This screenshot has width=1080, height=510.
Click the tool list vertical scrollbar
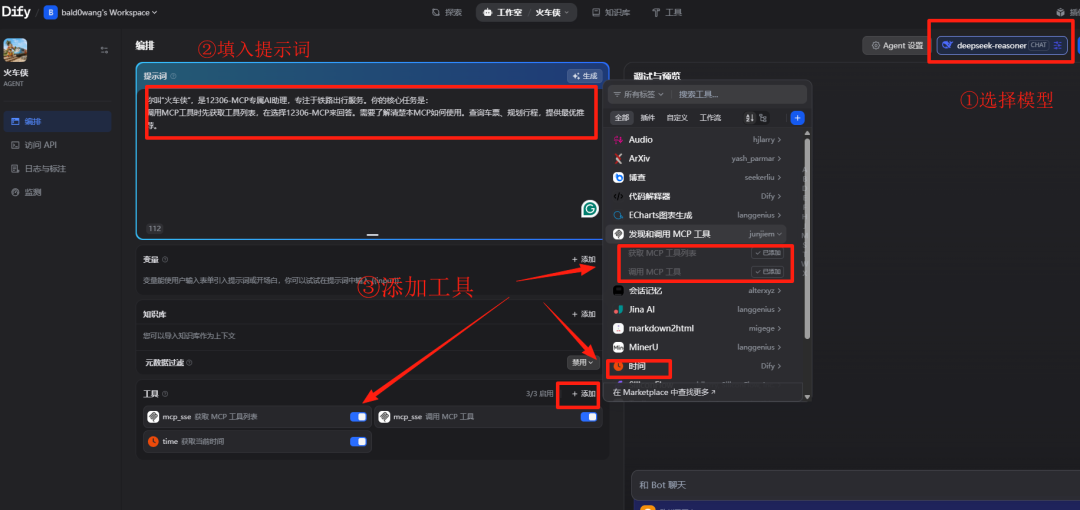(807, 238)
